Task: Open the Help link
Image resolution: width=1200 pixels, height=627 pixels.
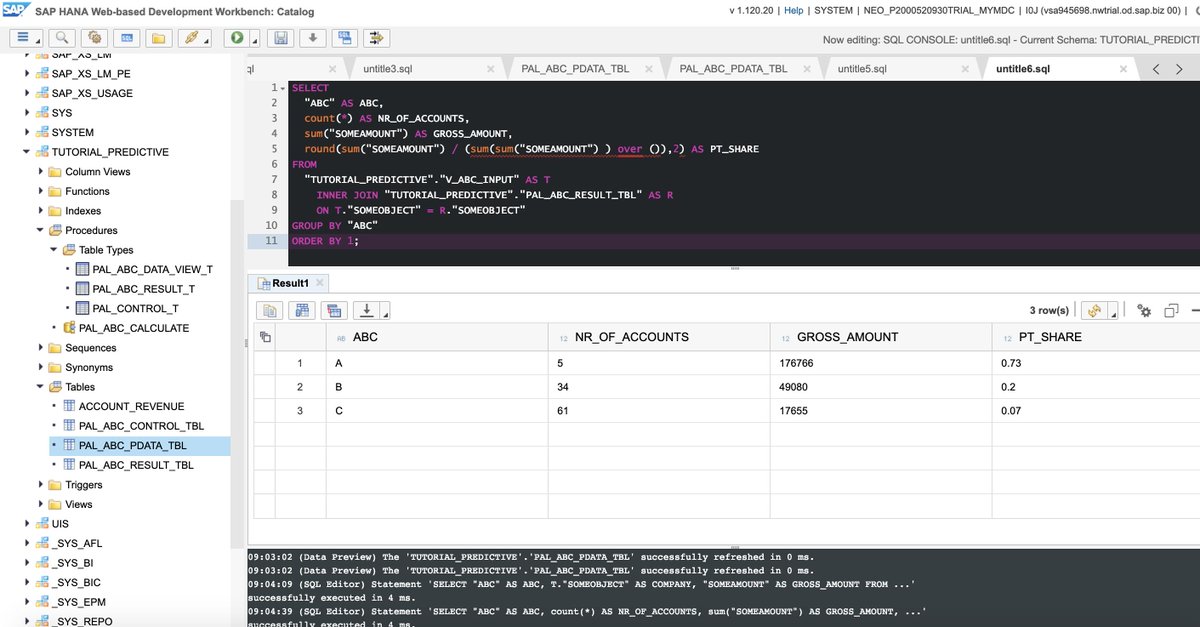Action: 793,11
